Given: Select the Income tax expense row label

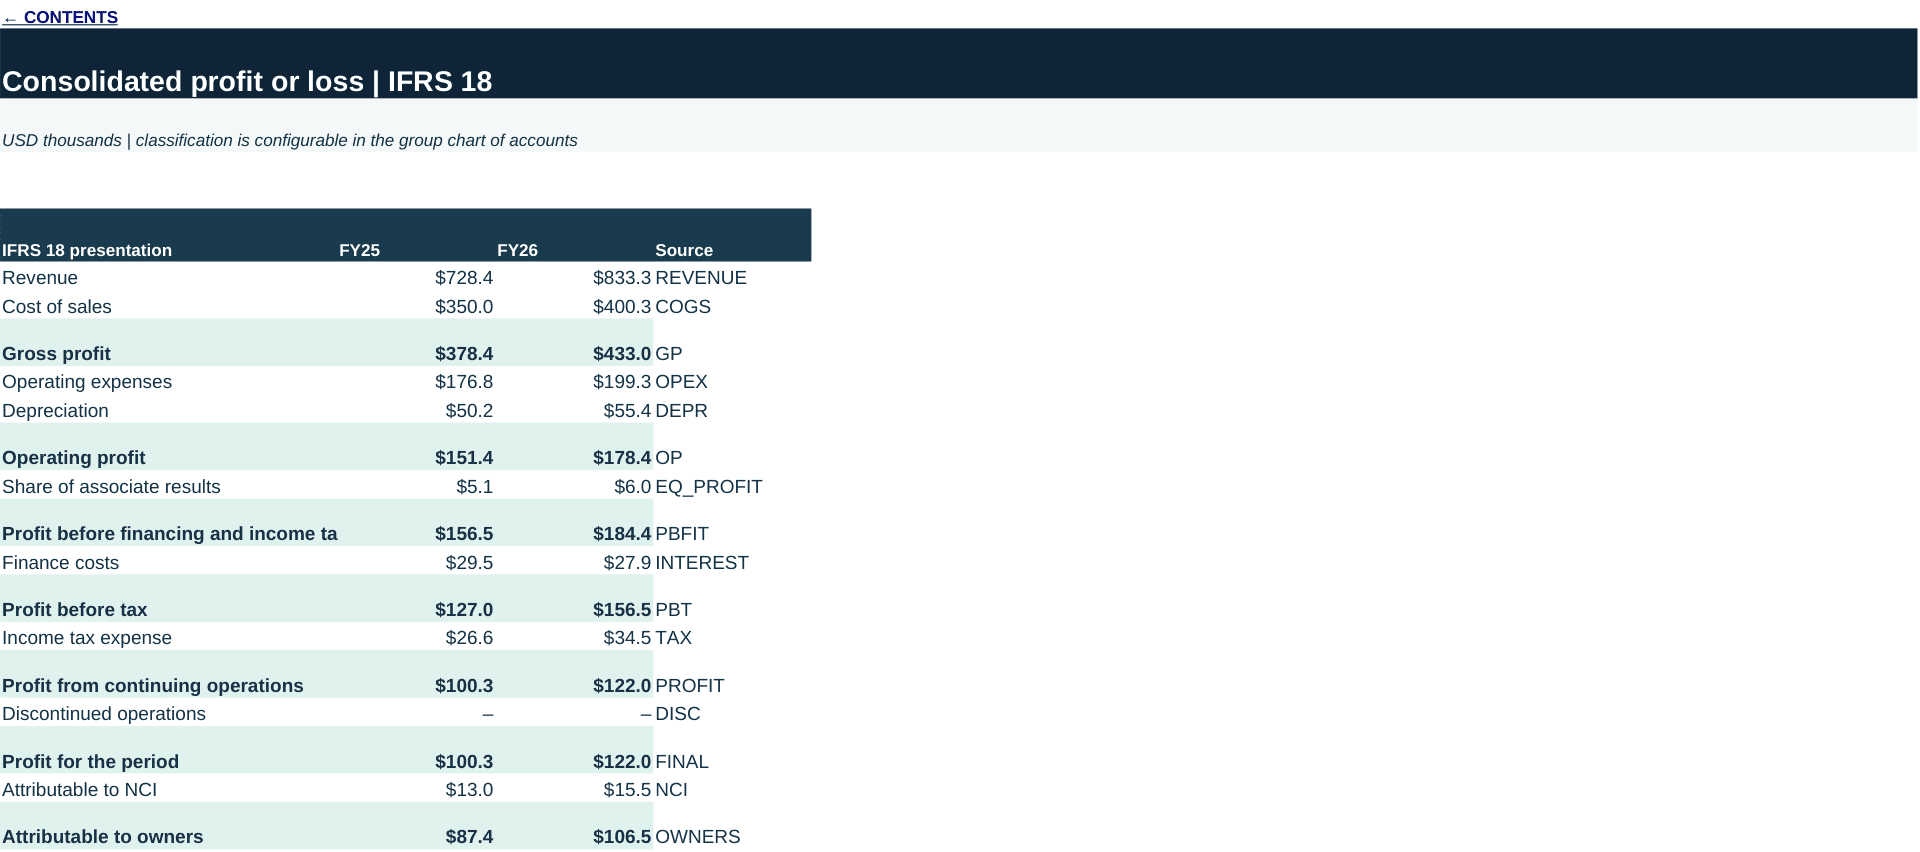Looking at the screenshot, I should tap(87, 638).
